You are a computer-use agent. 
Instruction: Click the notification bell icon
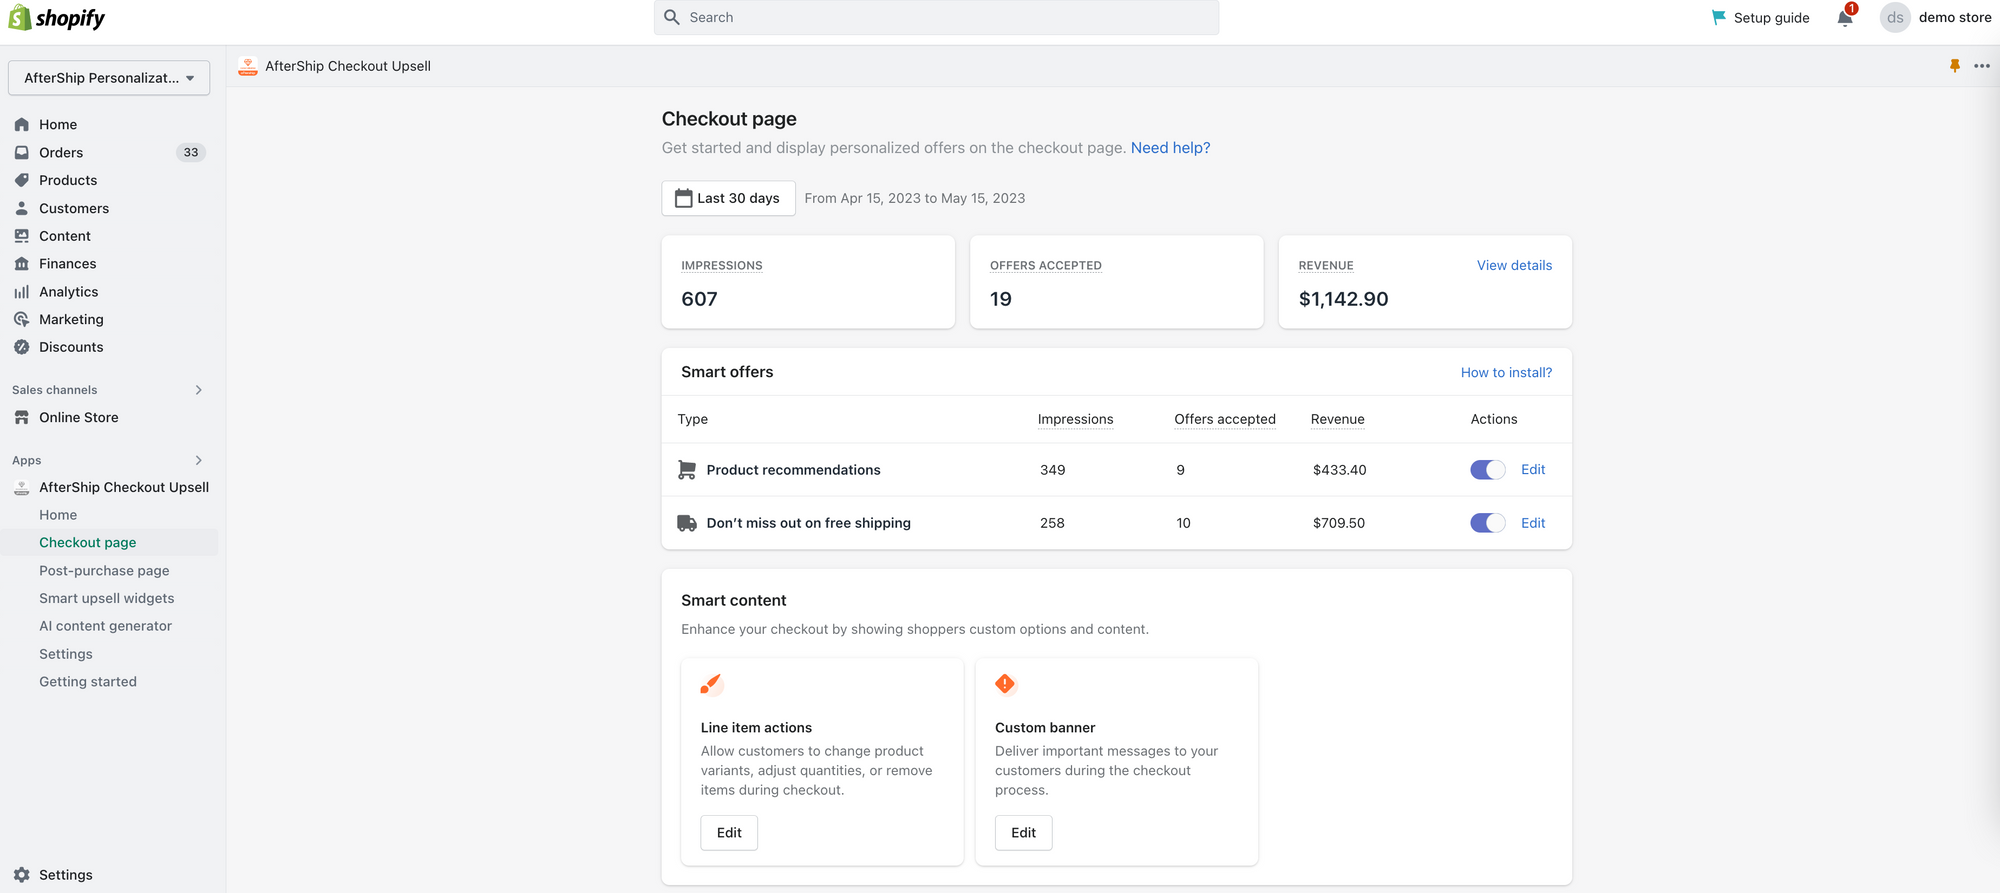coord(1845,18)
